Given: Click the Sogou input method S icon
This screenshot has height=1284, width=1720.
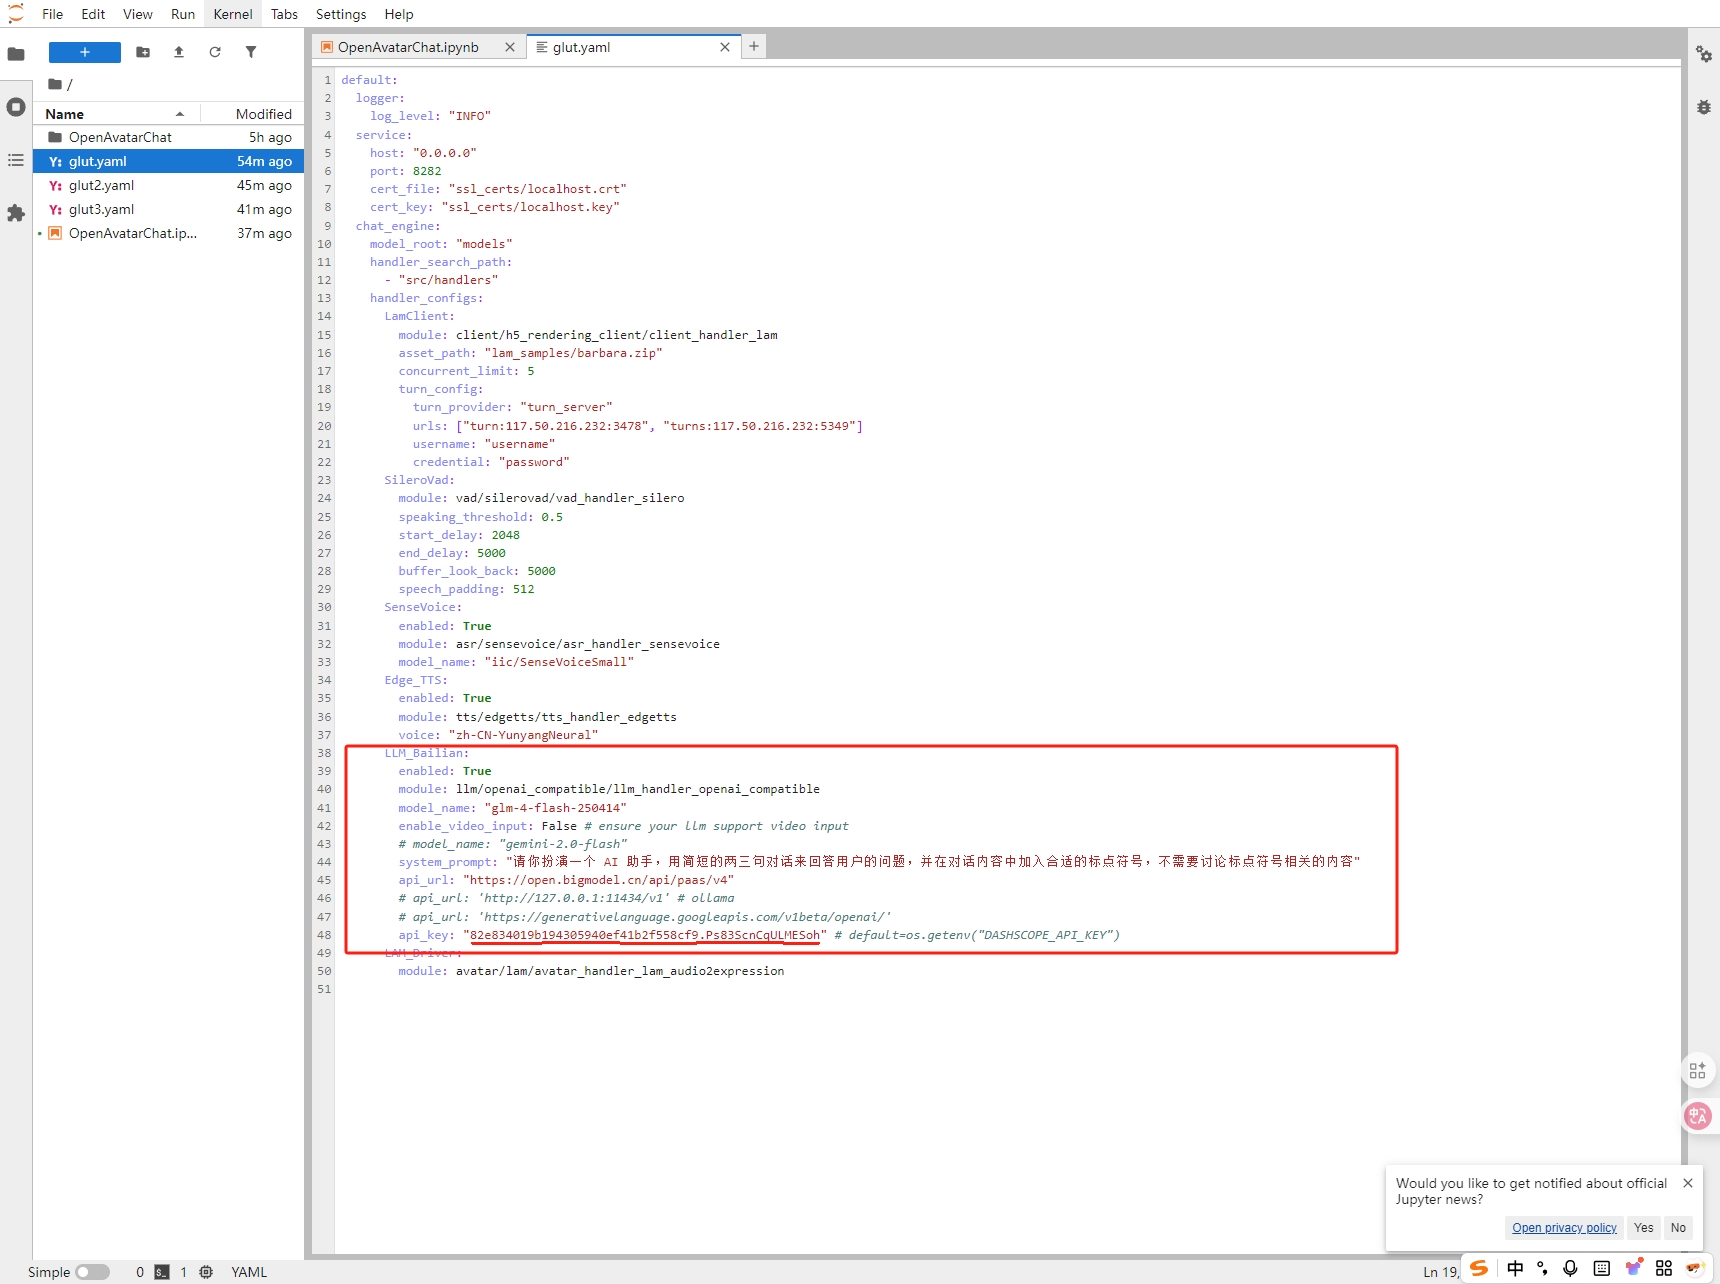Looking at the screenshot, I should coord(1479,1268).
